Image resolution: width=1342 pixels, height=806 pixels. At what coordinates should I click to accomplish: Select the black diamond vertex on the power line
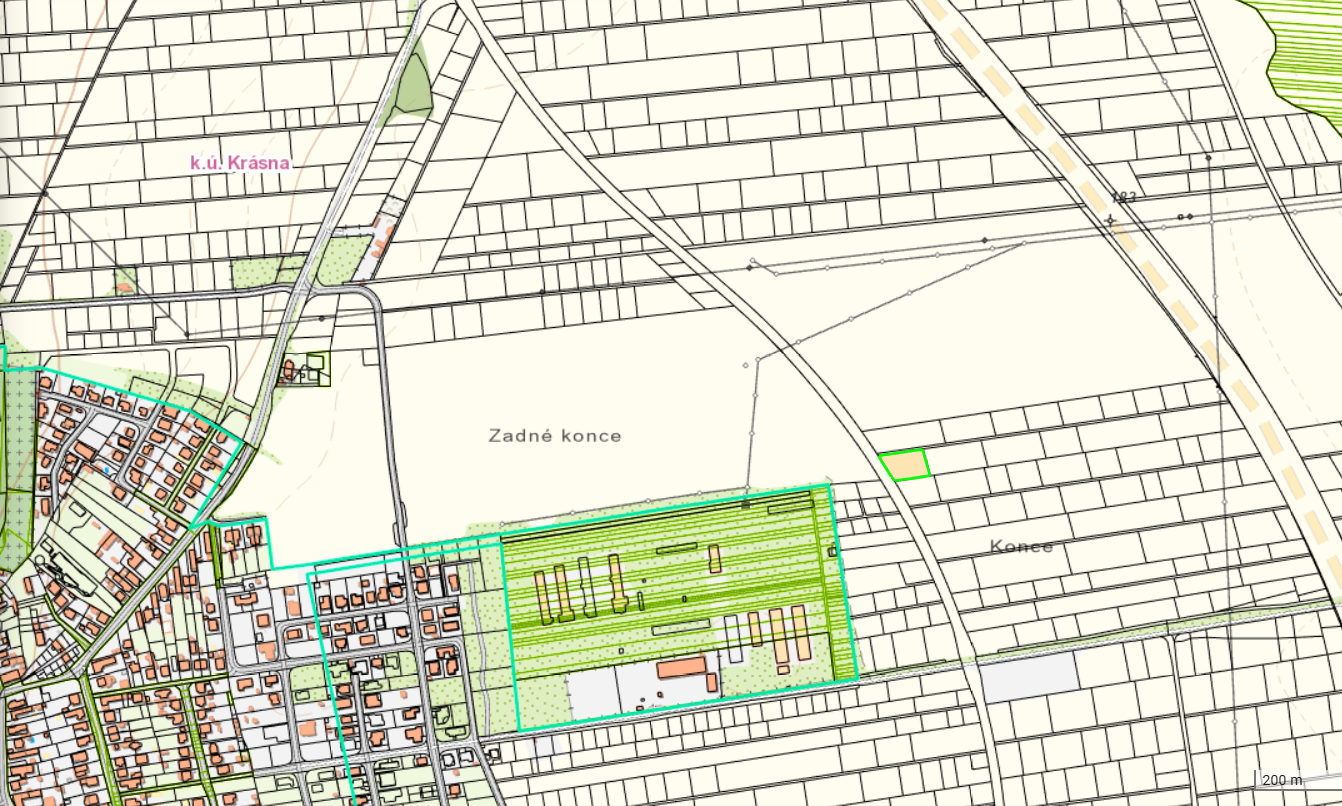tap(984, 240)
